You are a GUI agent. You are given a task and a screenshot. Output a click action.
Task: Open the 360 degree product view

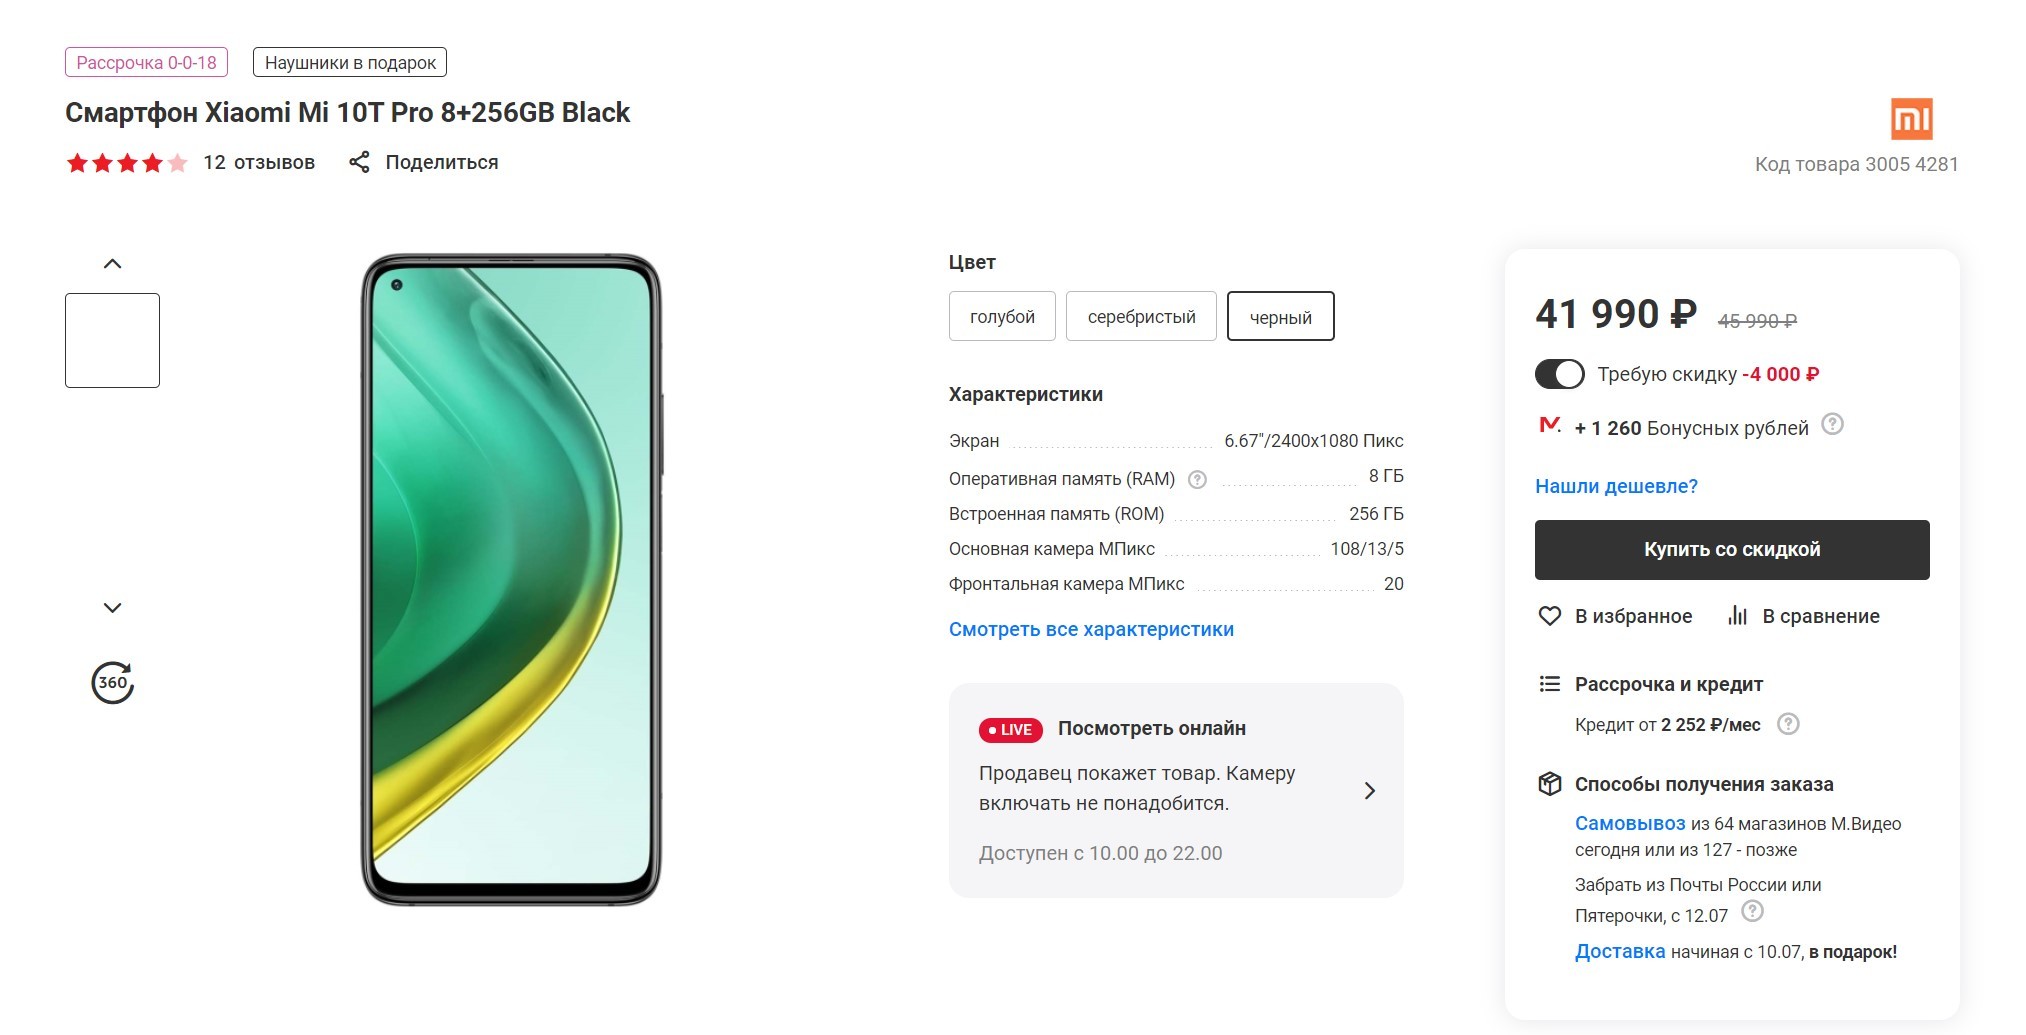113,683
